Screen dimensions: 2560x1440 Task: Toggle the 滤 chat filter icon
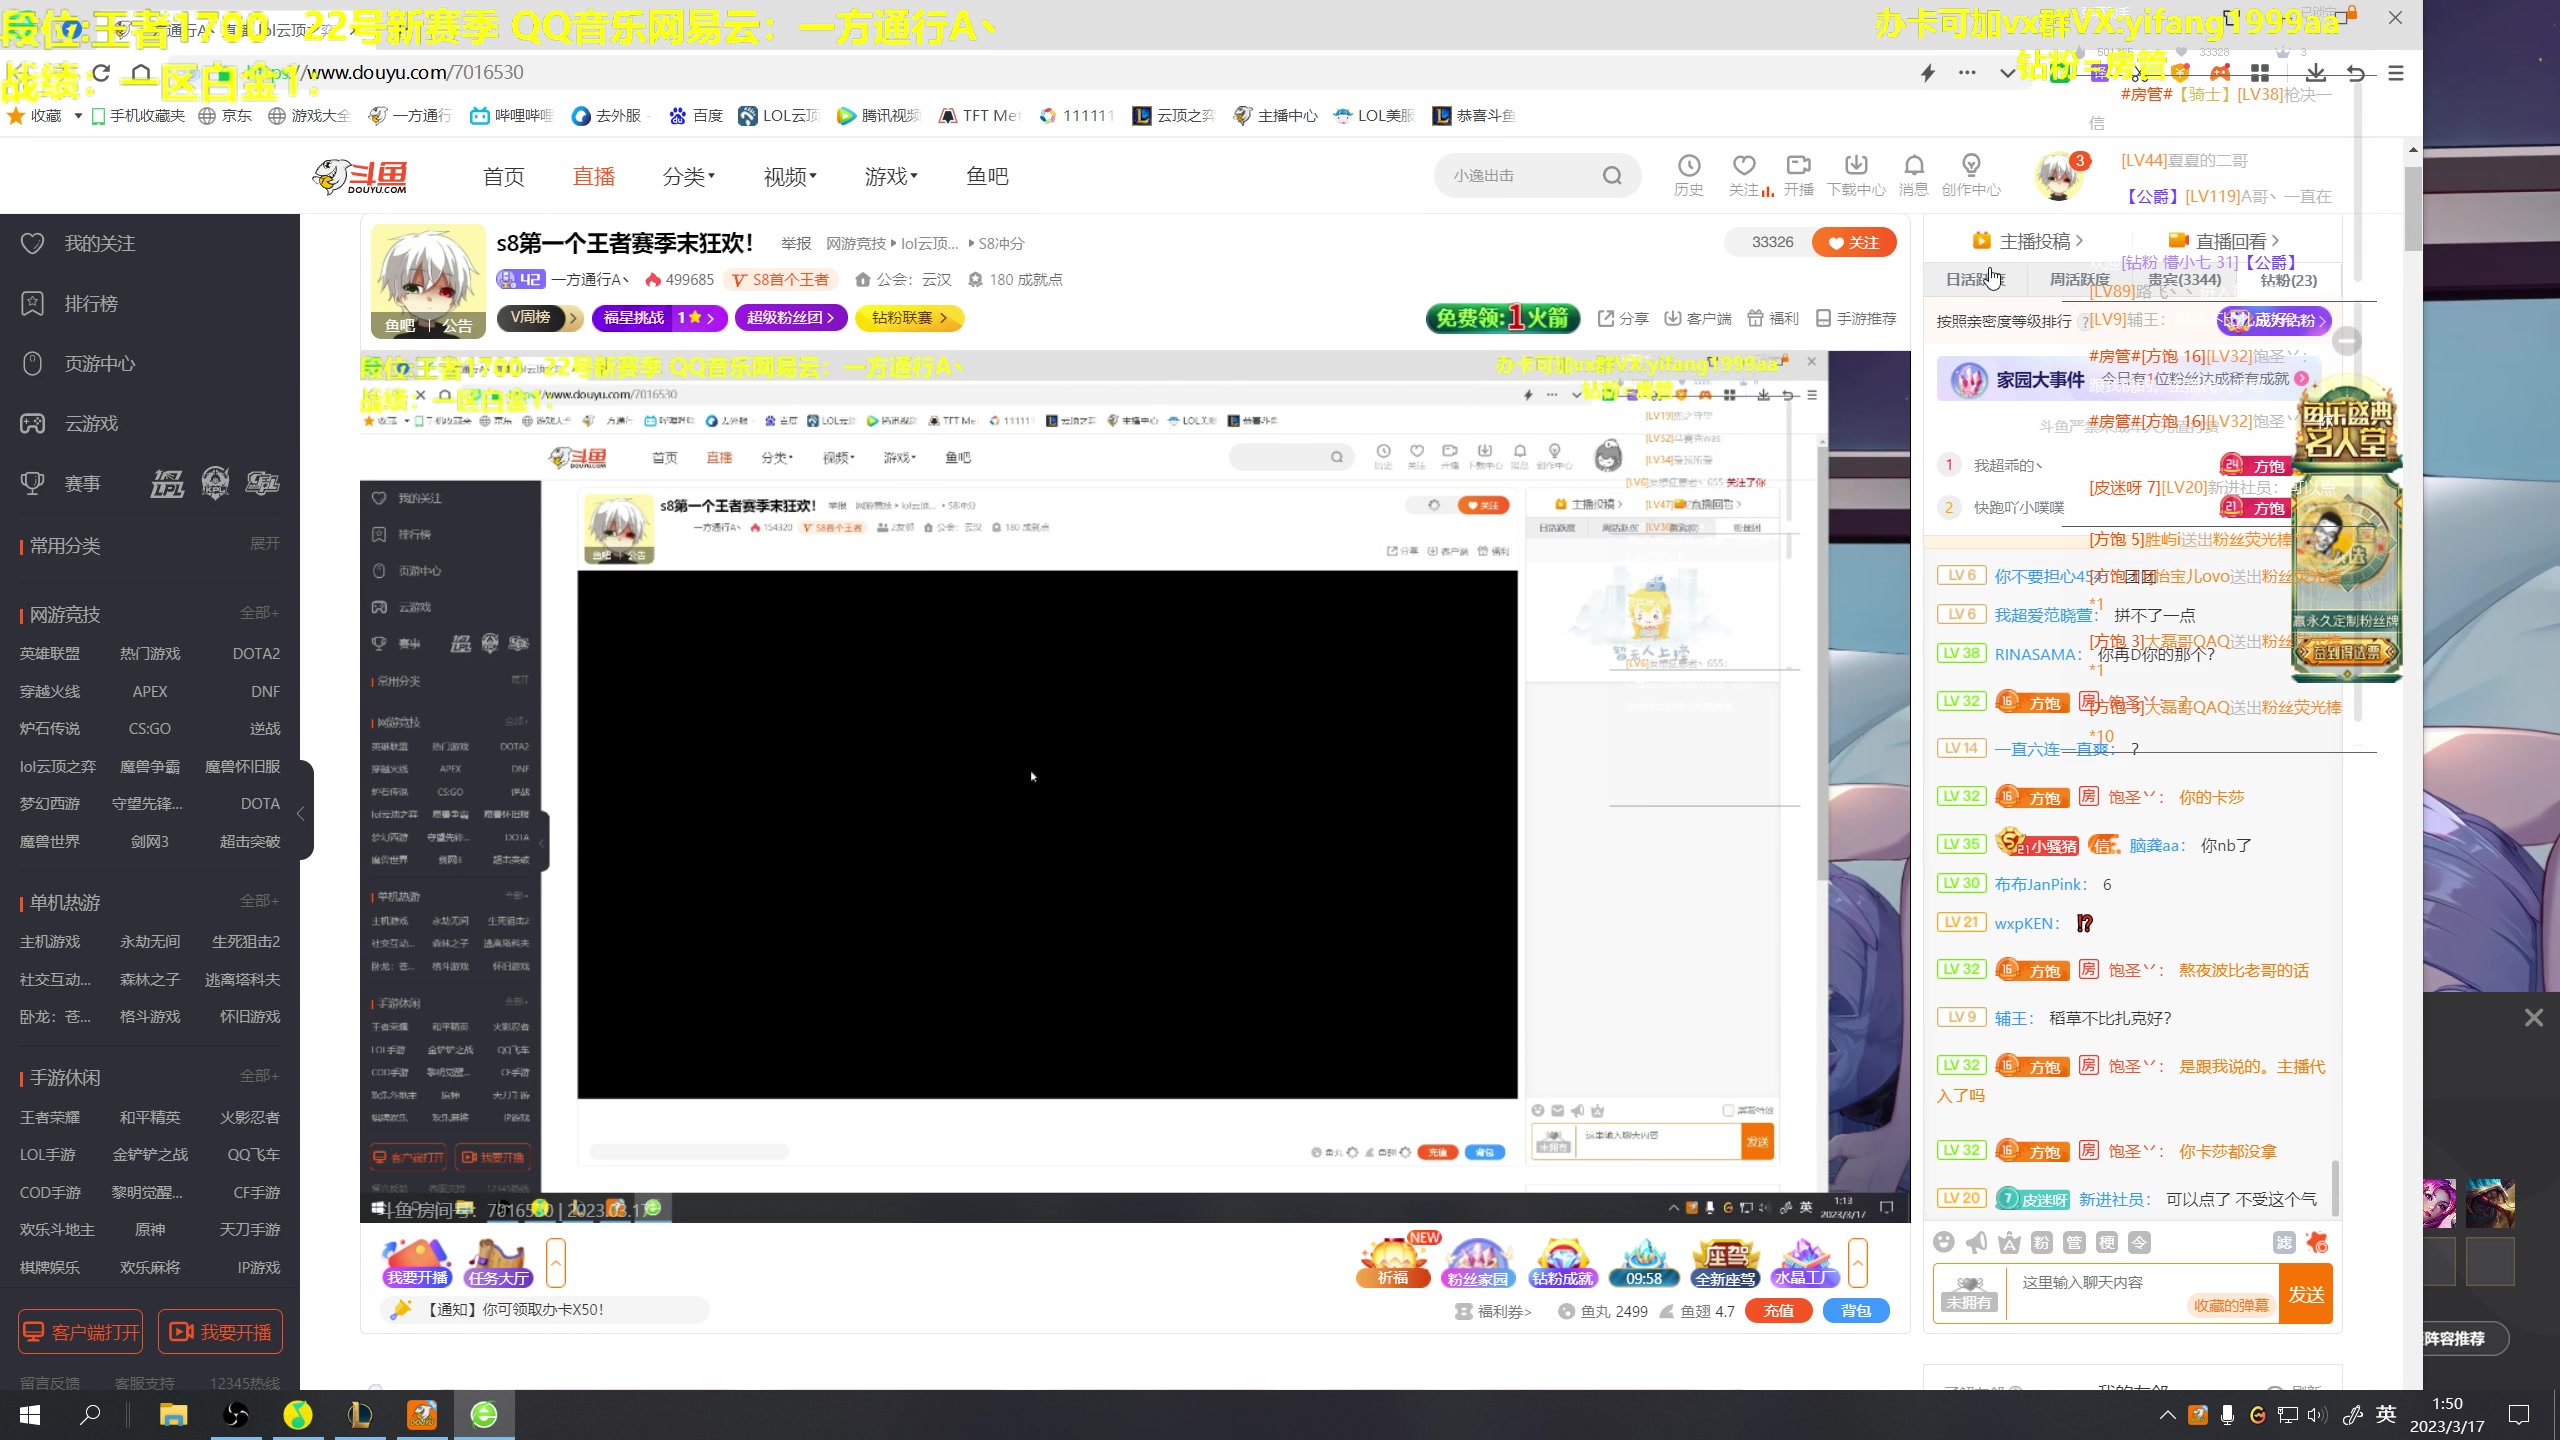(2284, 1242)
